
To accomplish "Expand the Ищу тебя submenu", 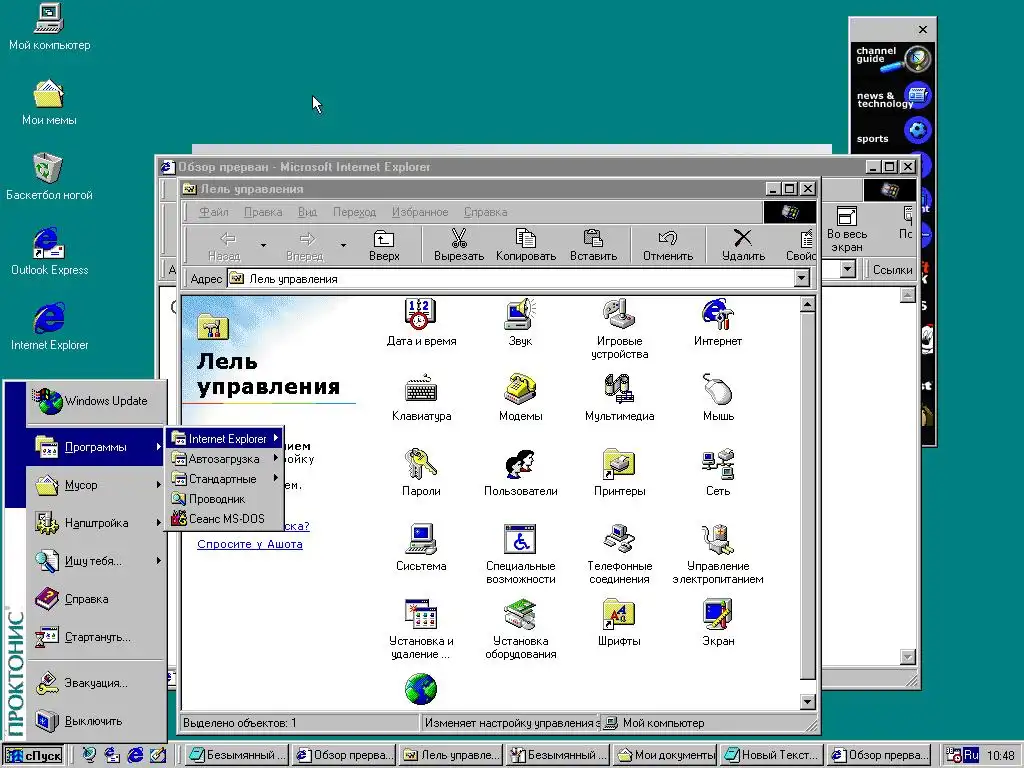I will tap(95, 560).
